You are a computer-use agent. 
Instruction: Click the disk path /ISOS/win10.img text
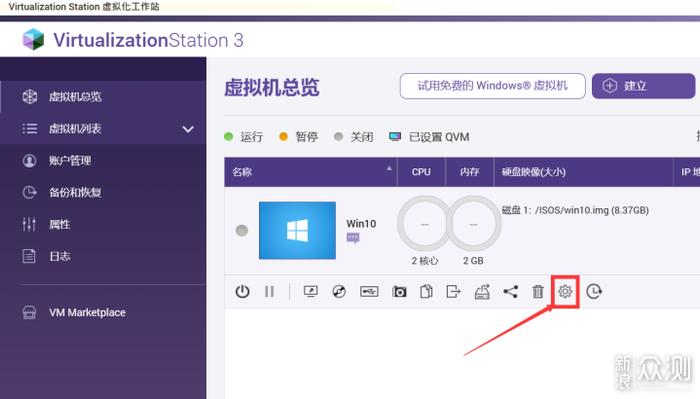pyautogui.click(x=575, y=210)
